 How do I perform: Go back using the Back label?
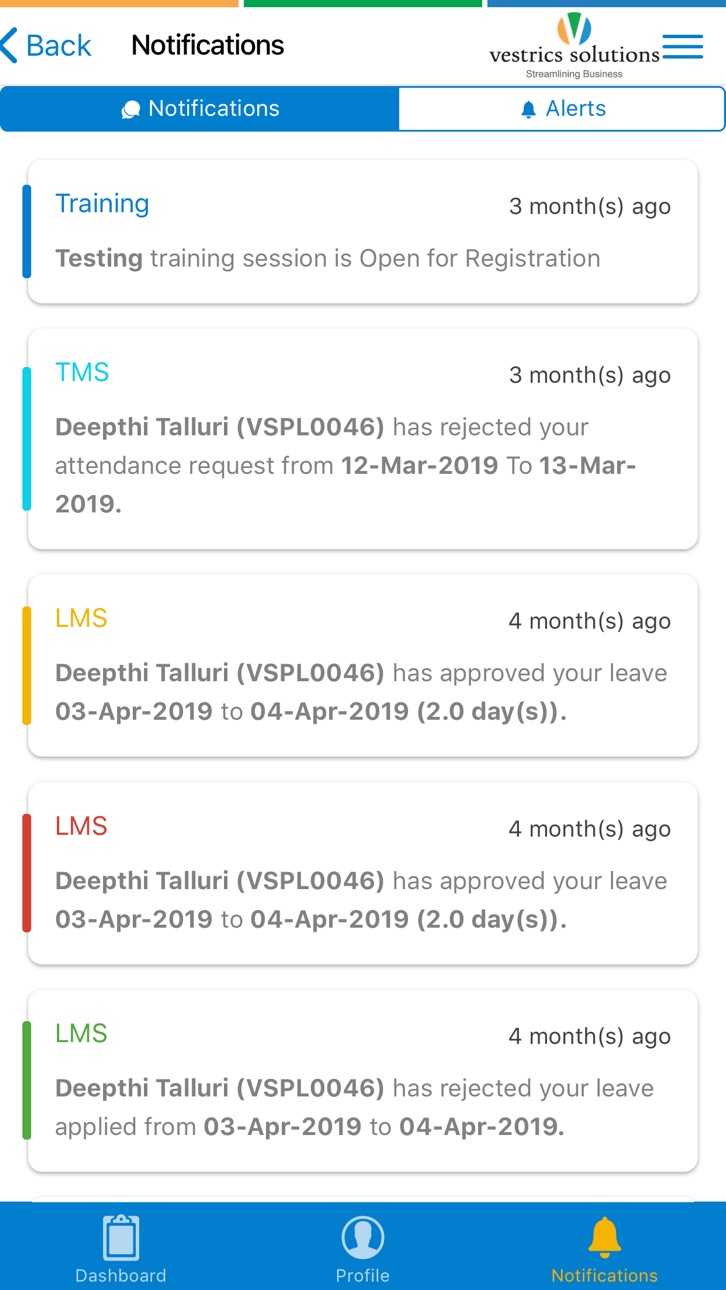click(58, 45)
